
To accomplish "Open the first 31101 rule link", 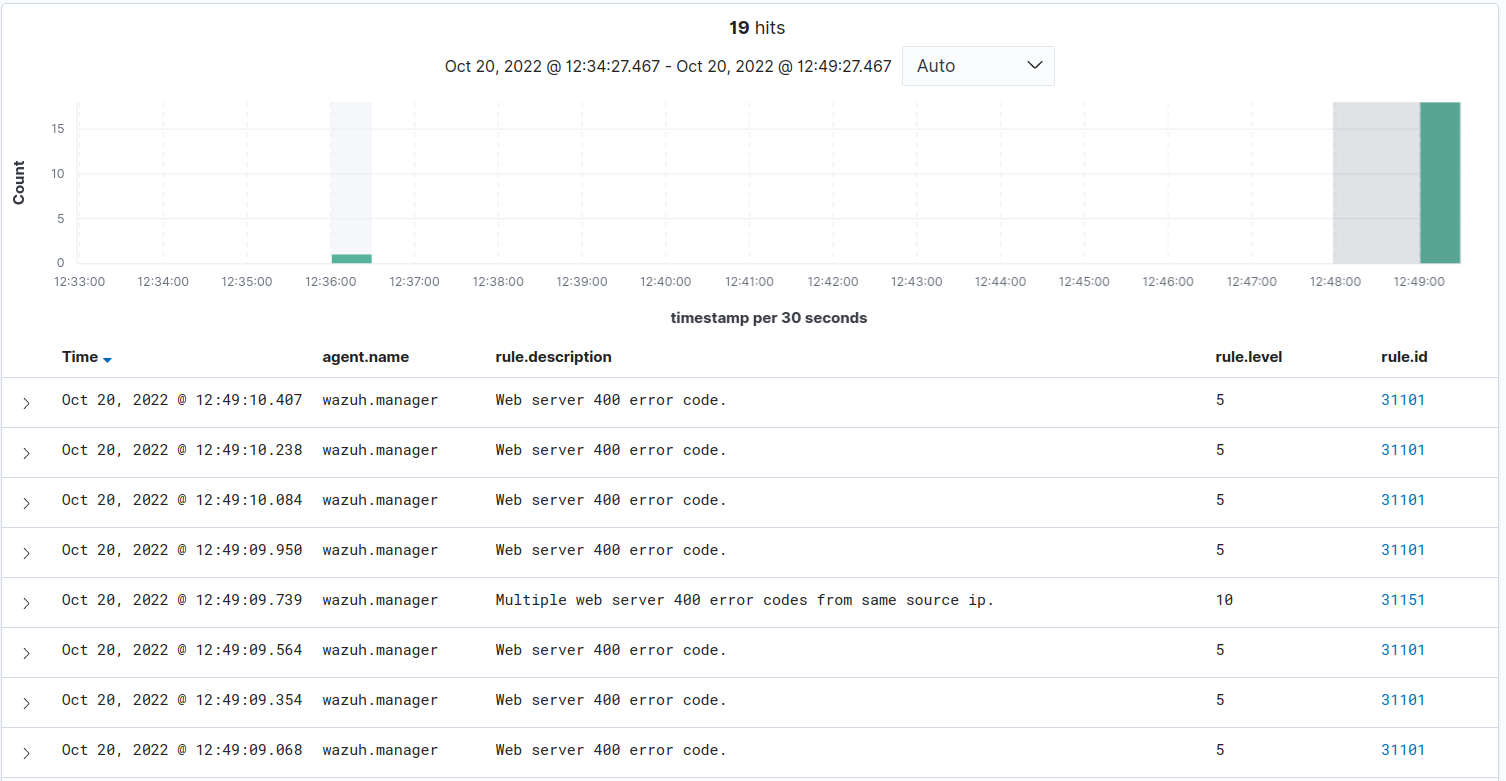I will (1403, 399).
